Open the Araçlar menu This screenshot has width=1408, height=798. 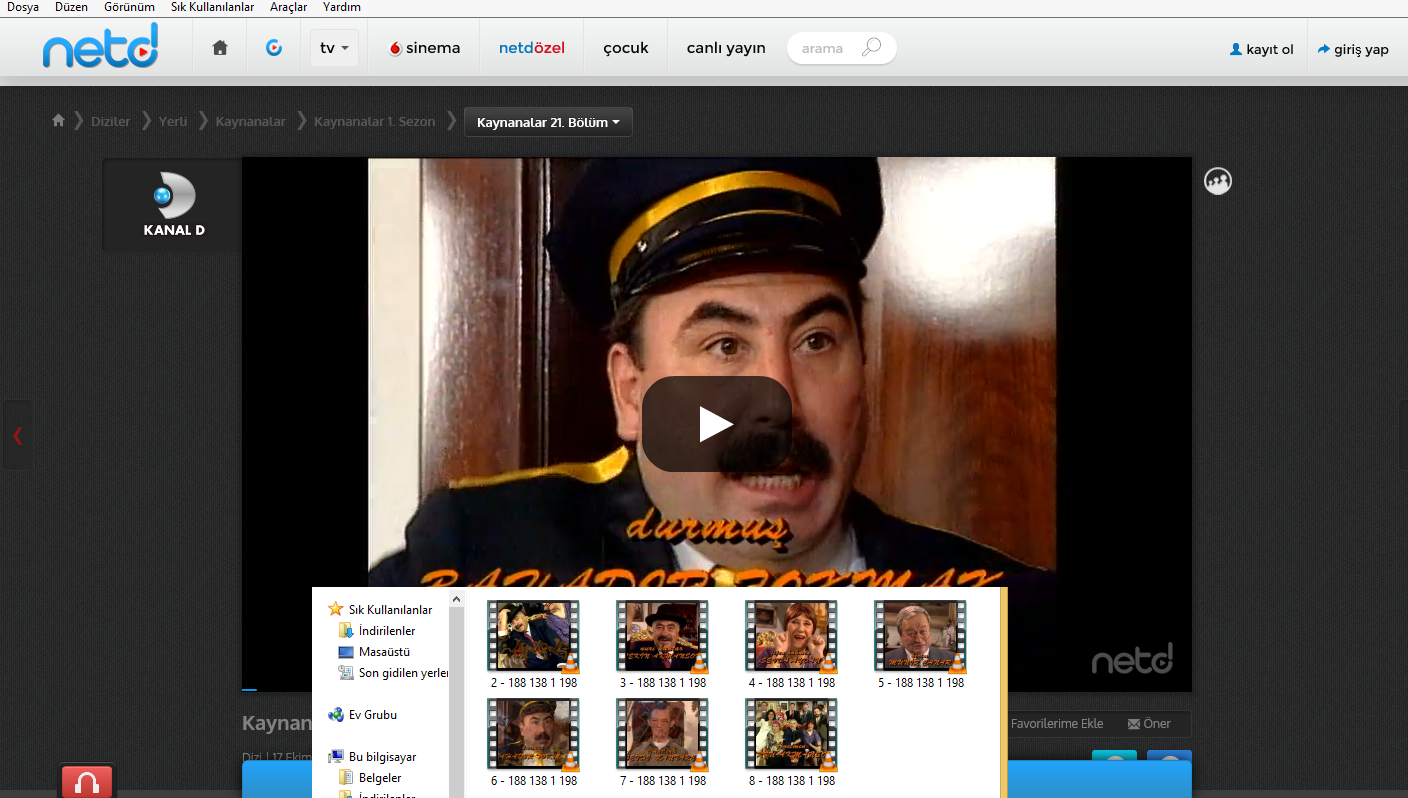(x=288, y=7)
